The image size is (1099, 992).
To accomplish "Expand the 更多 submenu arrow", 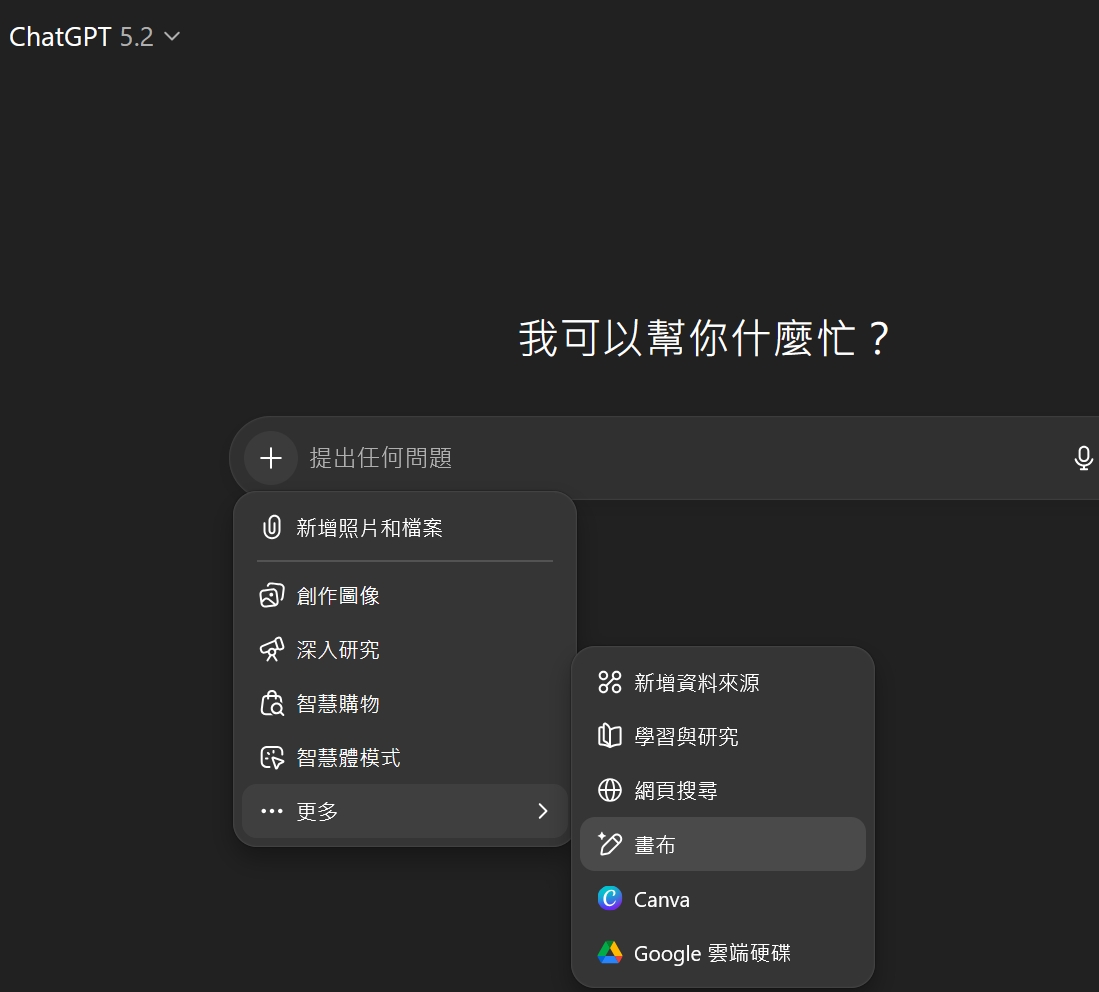I will tap(543, 811).
